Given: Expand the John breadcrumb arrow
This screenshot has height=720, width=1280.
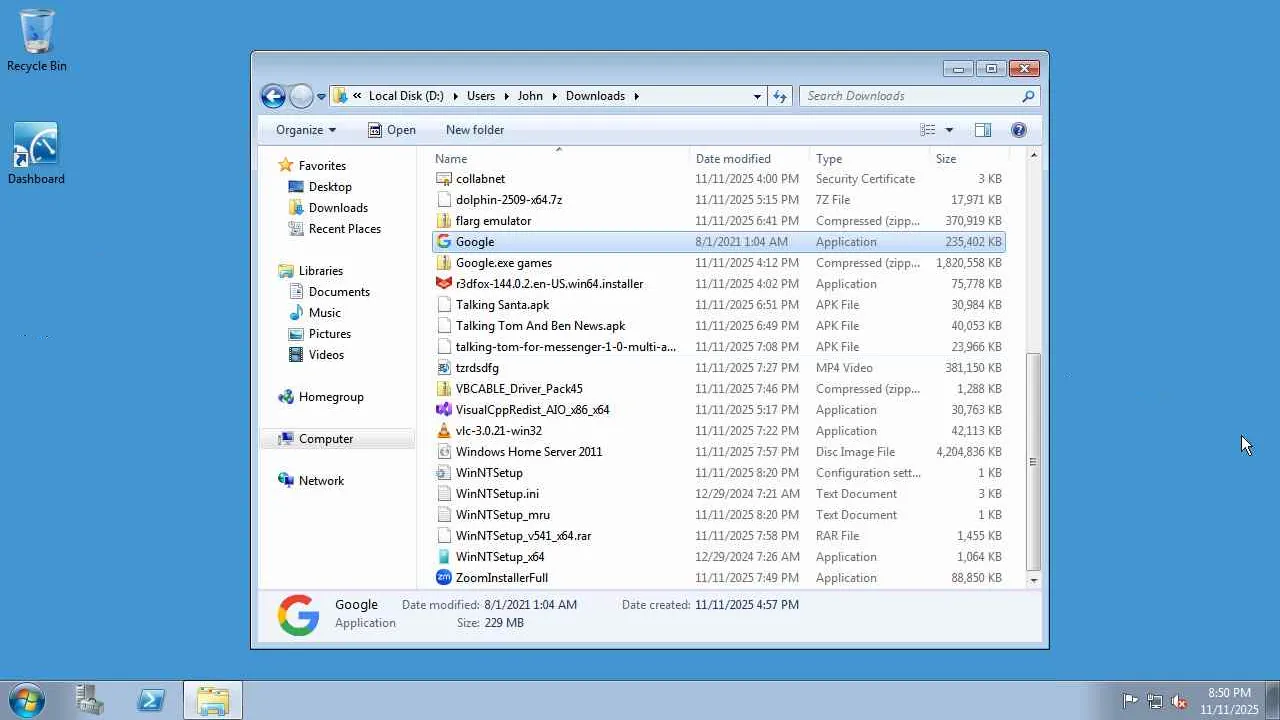Looking at the screenshot, I should (554, 96).
